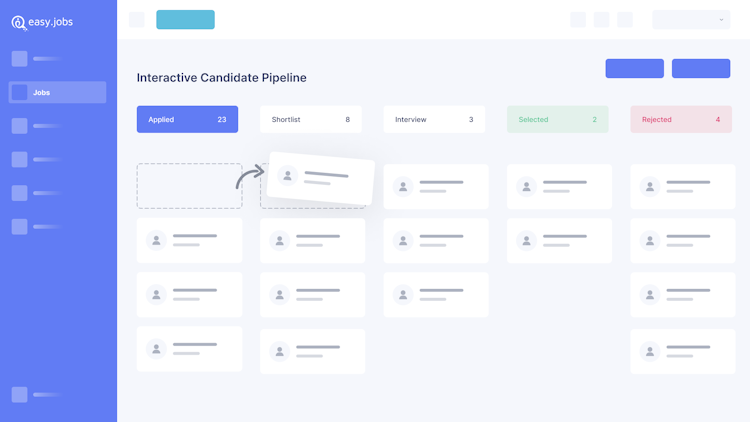Select the Applied stage tab

187,119
